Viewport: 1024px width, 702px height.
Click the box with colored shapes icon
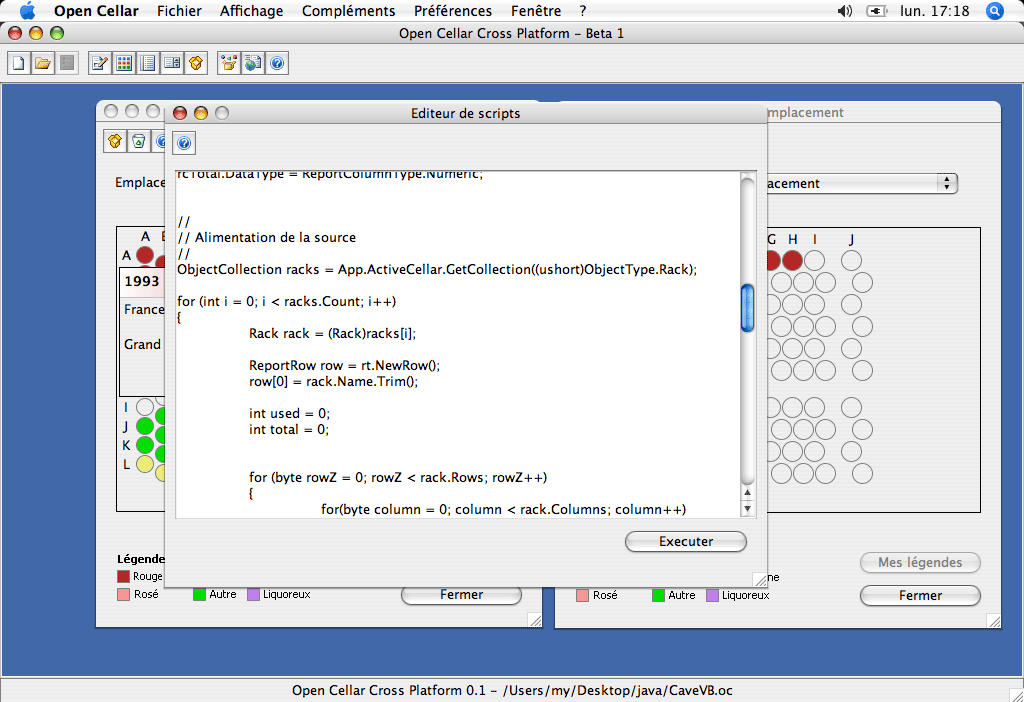[229, 63]
